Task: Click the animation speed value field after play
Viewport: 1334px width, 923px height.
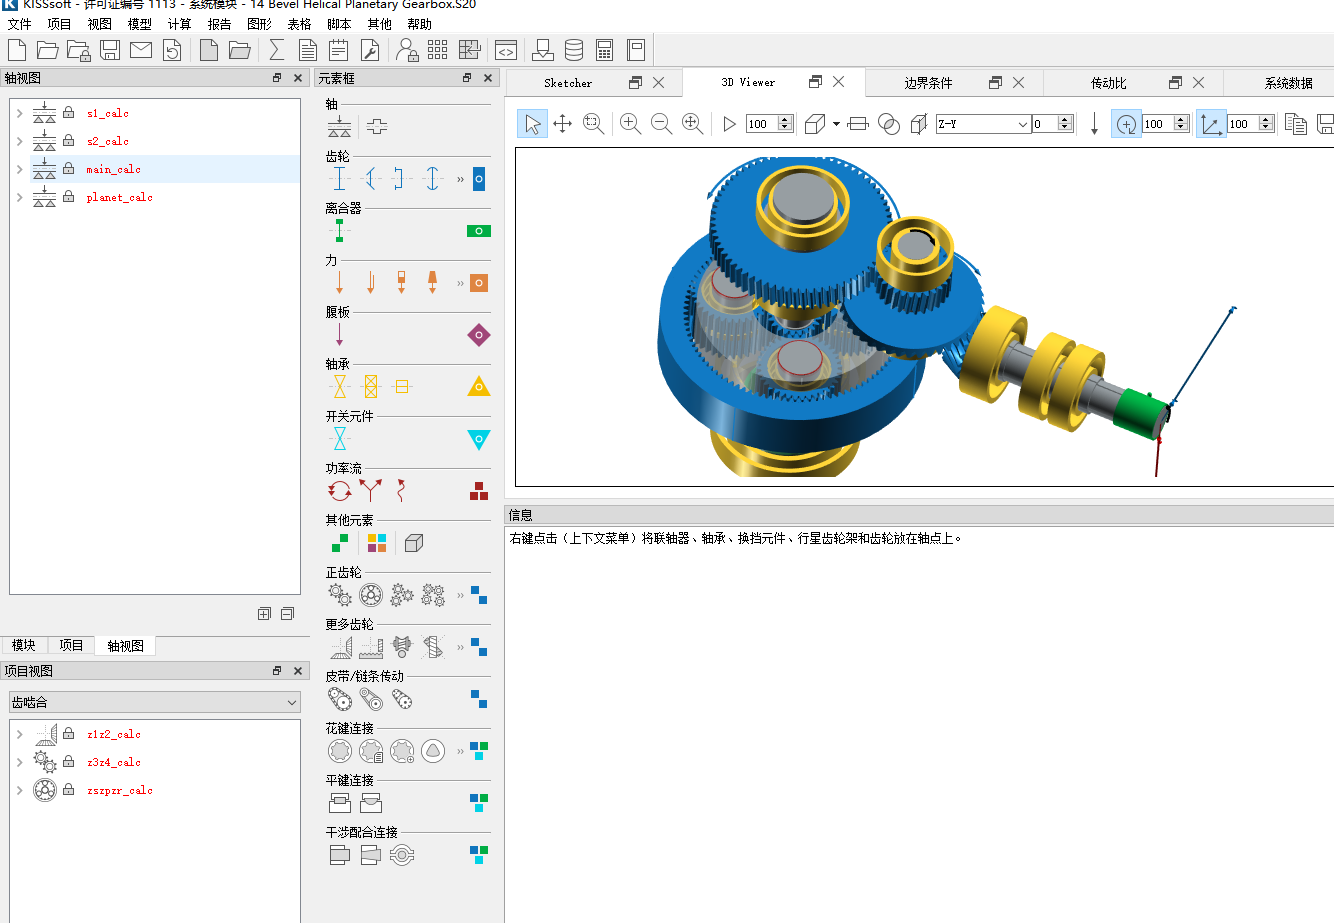Action: click(760, 124)
